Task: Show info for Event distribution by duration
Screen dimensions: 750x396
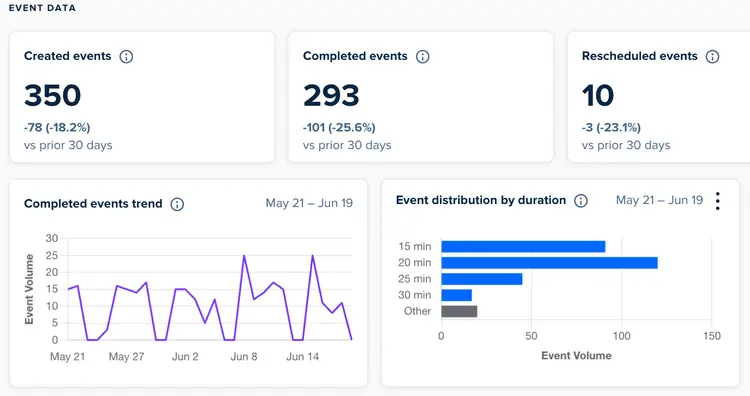Action: pyautogui.click(x=581, y=201)
